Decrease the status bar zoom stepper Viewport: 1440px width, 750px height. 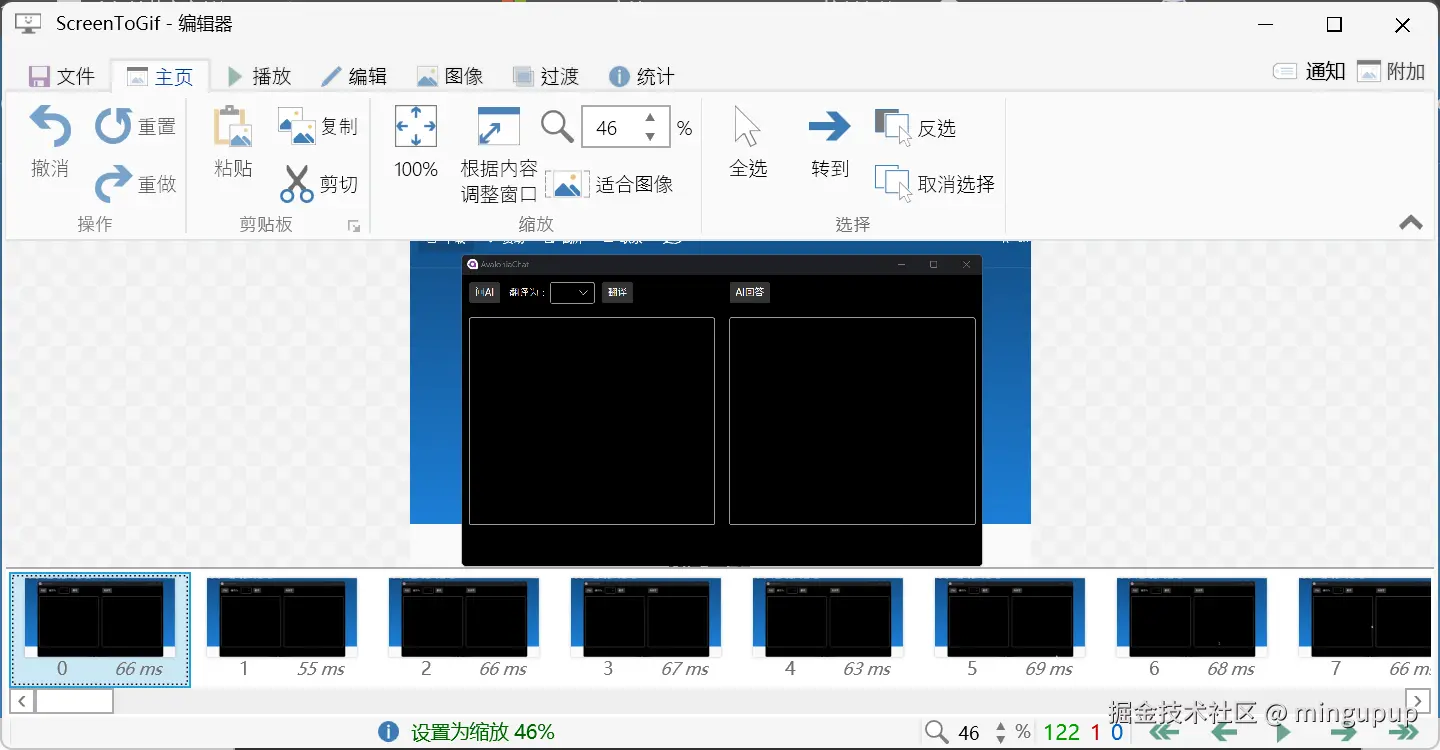coord(1001,739)
